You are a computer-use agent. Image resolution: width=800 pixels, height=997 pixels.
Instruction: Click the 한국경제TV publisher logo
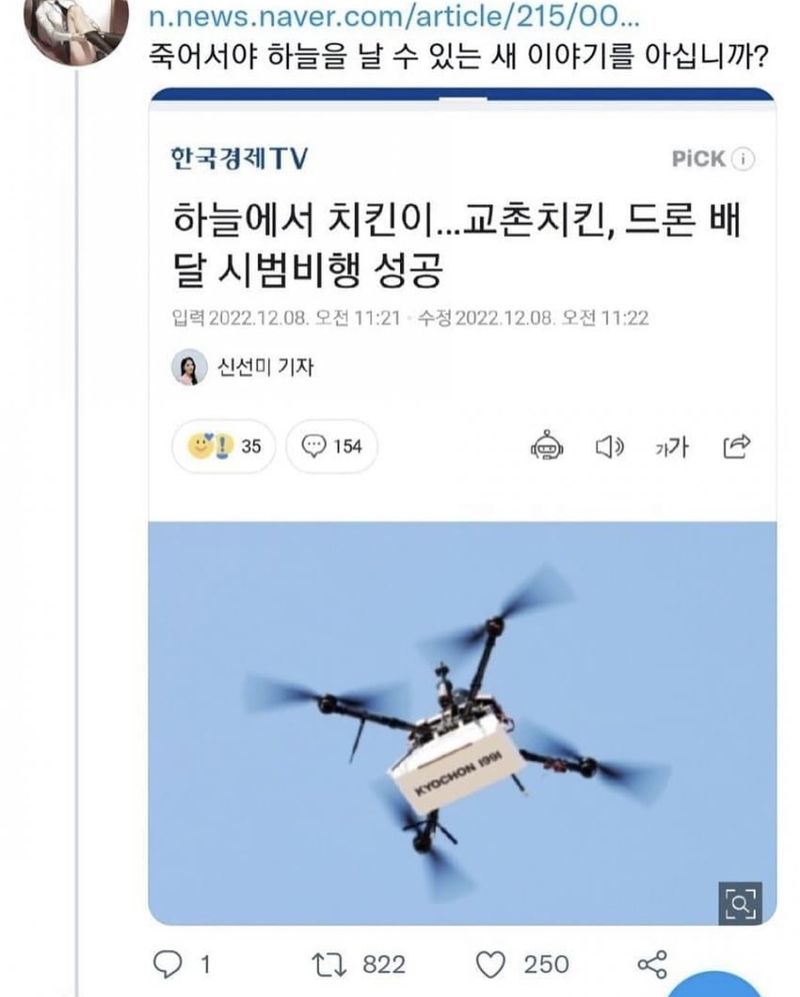pyautogui.click(x=239, y=158)
